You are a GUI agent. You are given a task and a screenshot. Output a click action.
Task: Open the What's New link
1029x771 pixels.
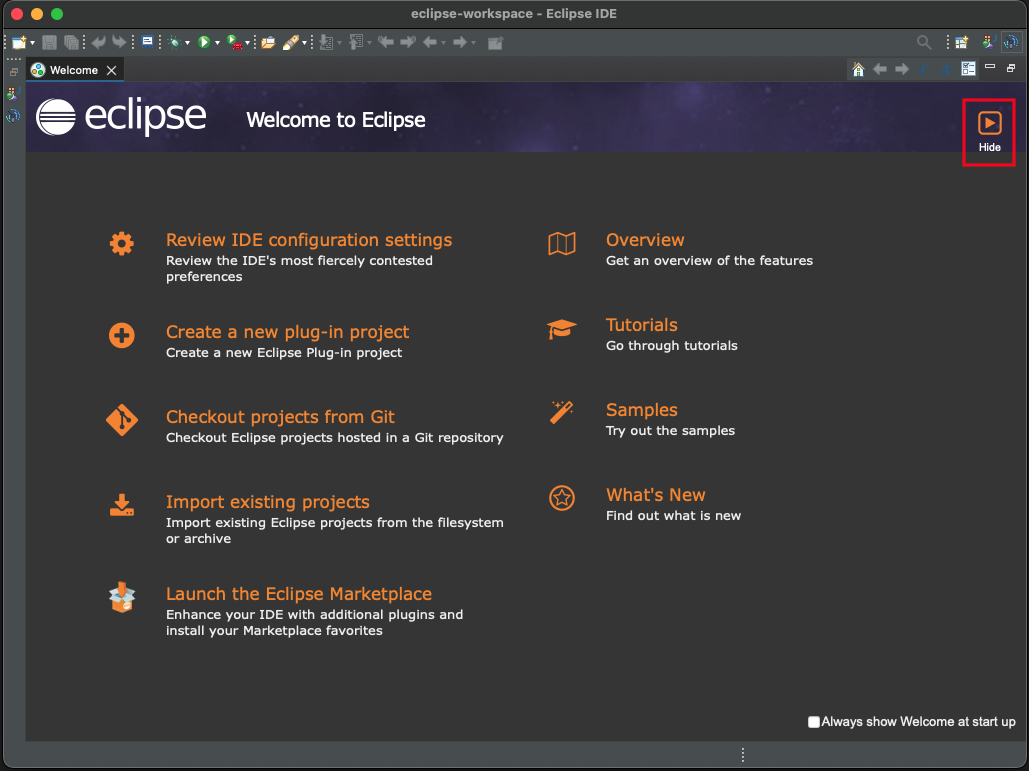click(656, 495)
